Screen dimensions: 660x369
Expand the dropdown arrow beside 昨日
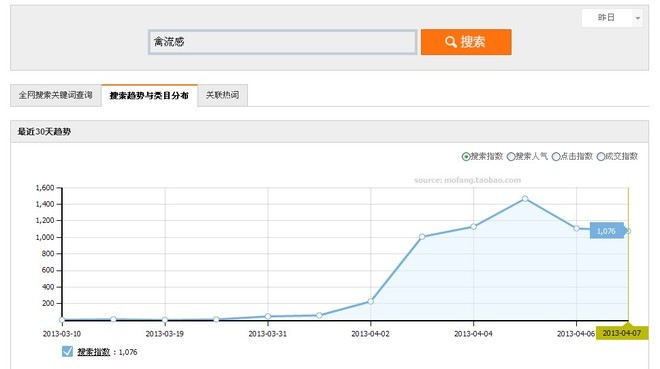[638, 18]
